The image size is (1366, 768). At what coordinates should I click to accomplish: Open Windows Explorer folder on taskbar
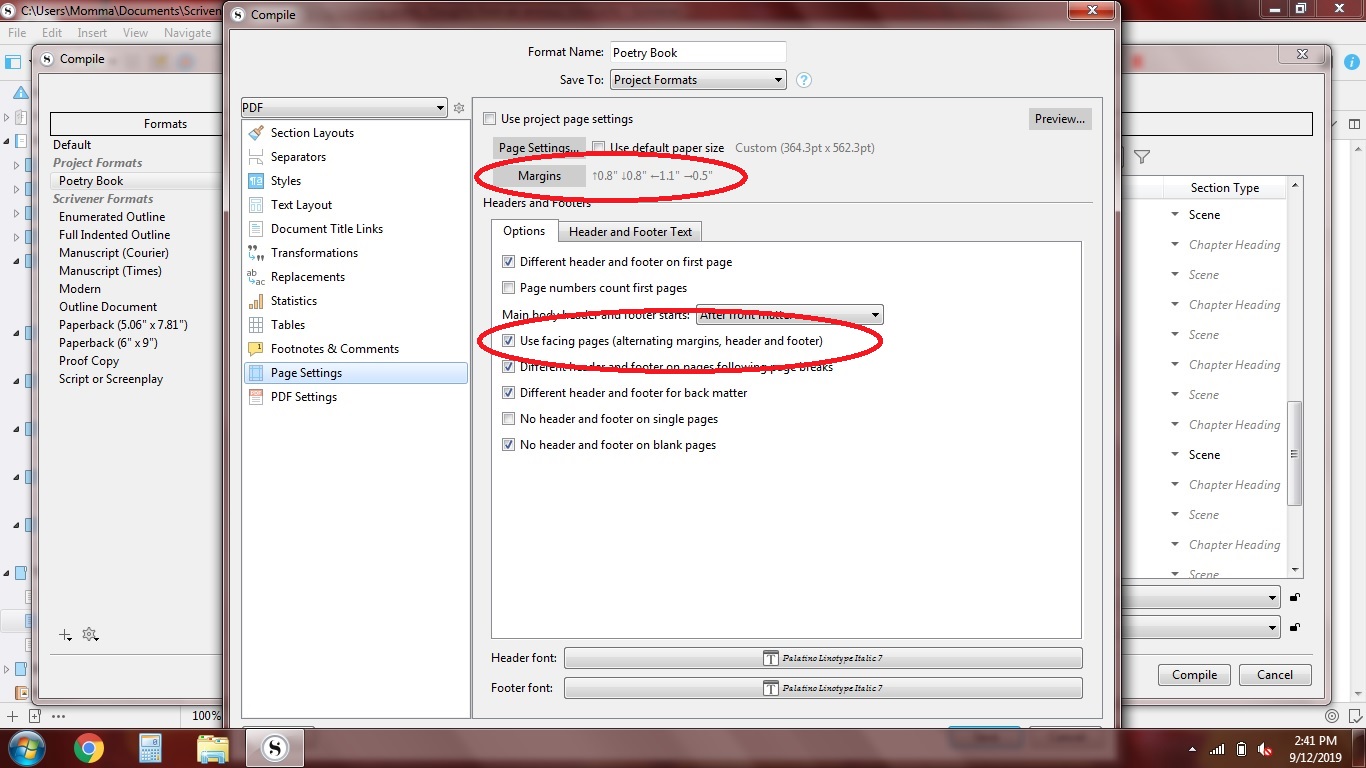[212, 748]
